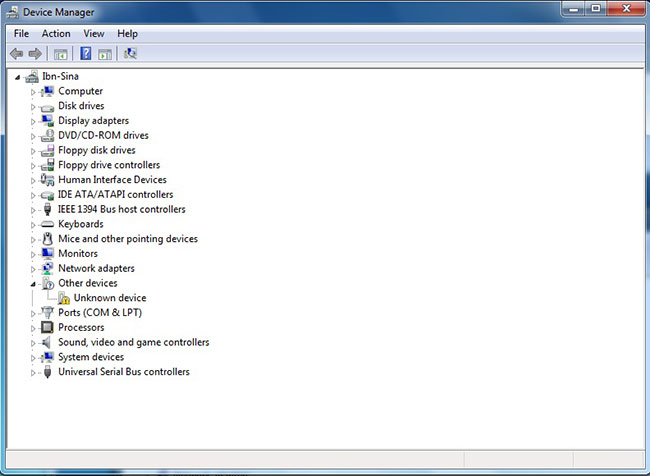Expand the Network adapters node arrow
This screenshot has width=650, height=476.
(x=33, y=270)
